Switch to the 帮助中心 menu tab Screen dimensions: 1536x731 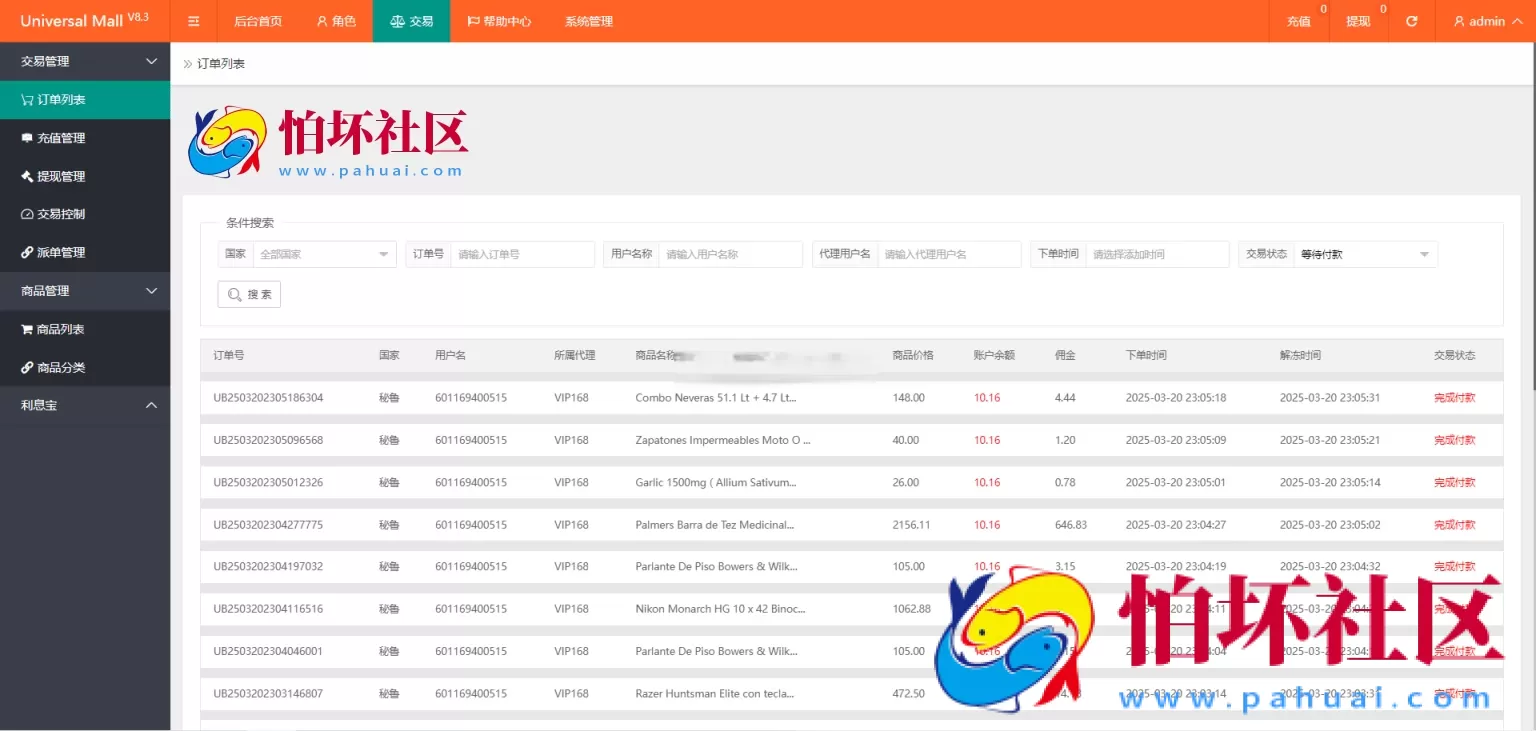(x=499, y=20)
